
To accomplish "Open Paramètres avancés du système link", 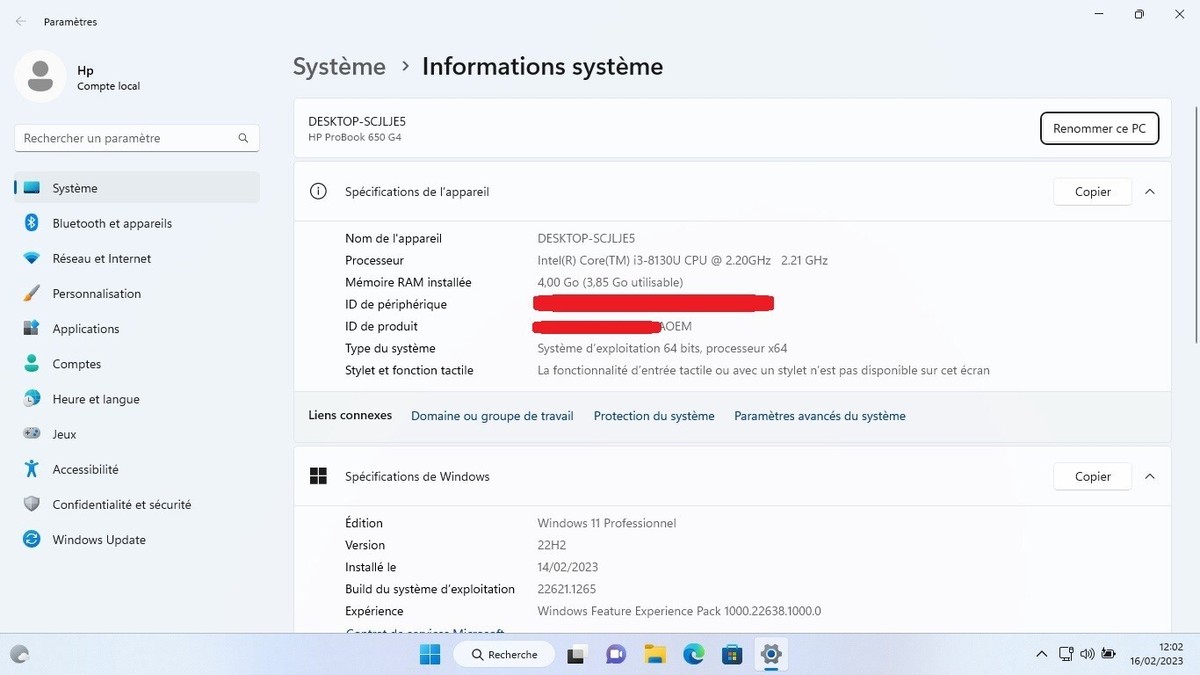I will 820,416.
